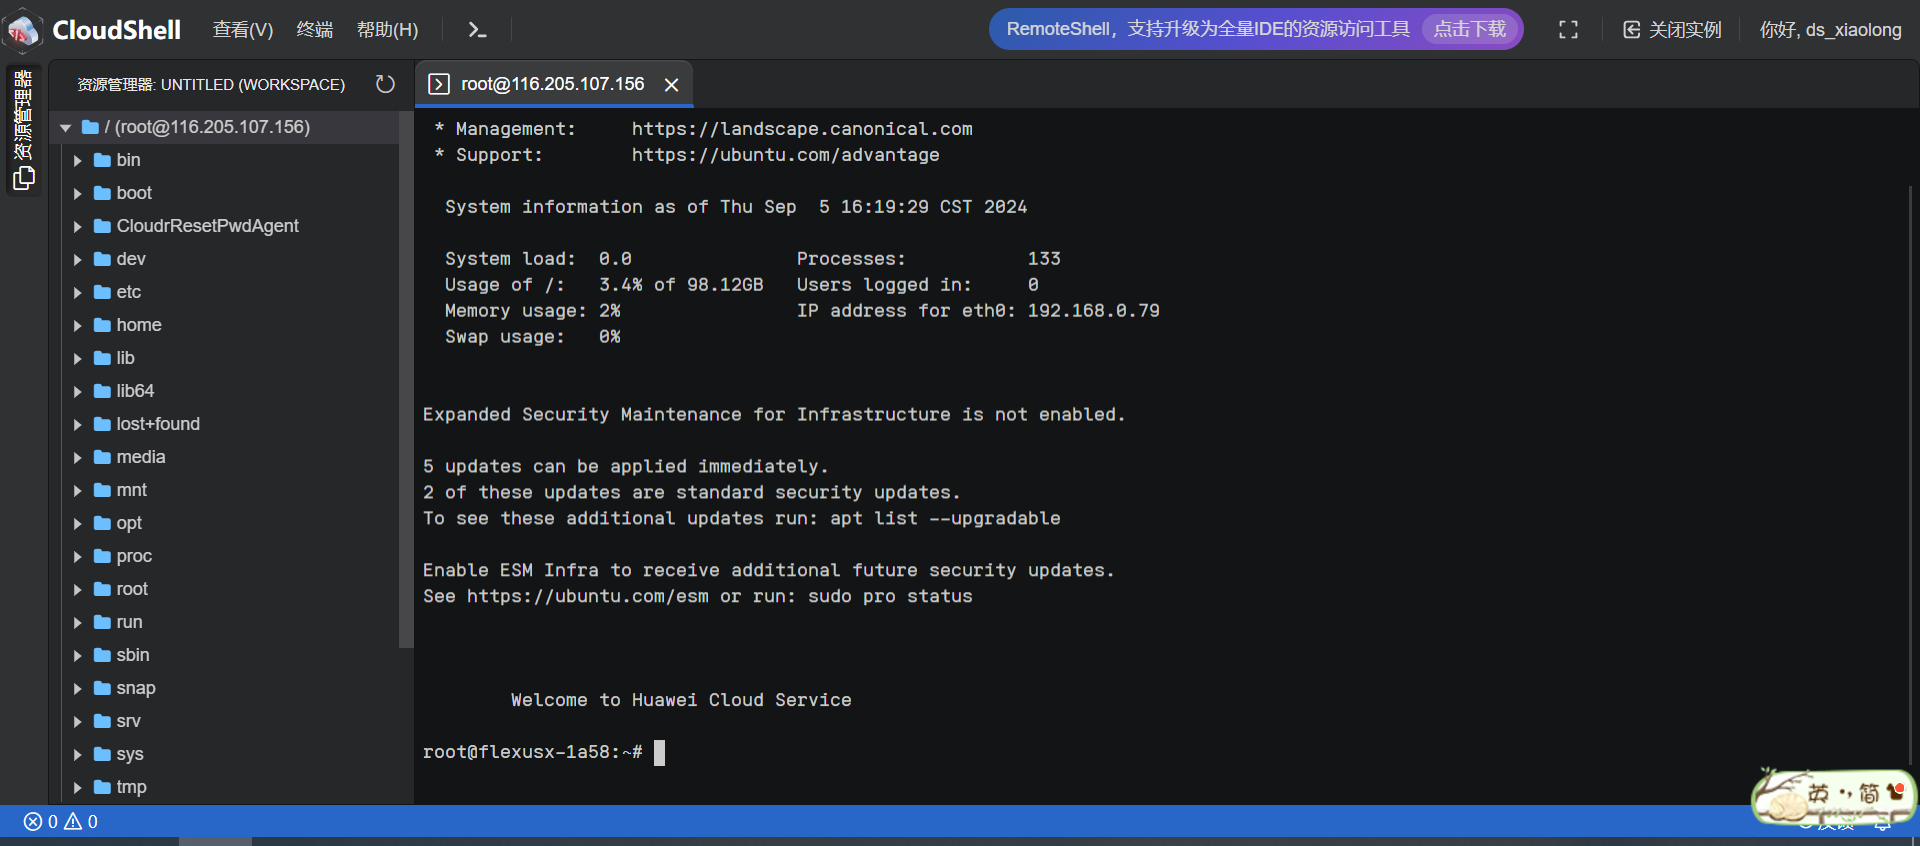
Task: Open the 查看(V) menu
Action: click(x=242, y=30)
